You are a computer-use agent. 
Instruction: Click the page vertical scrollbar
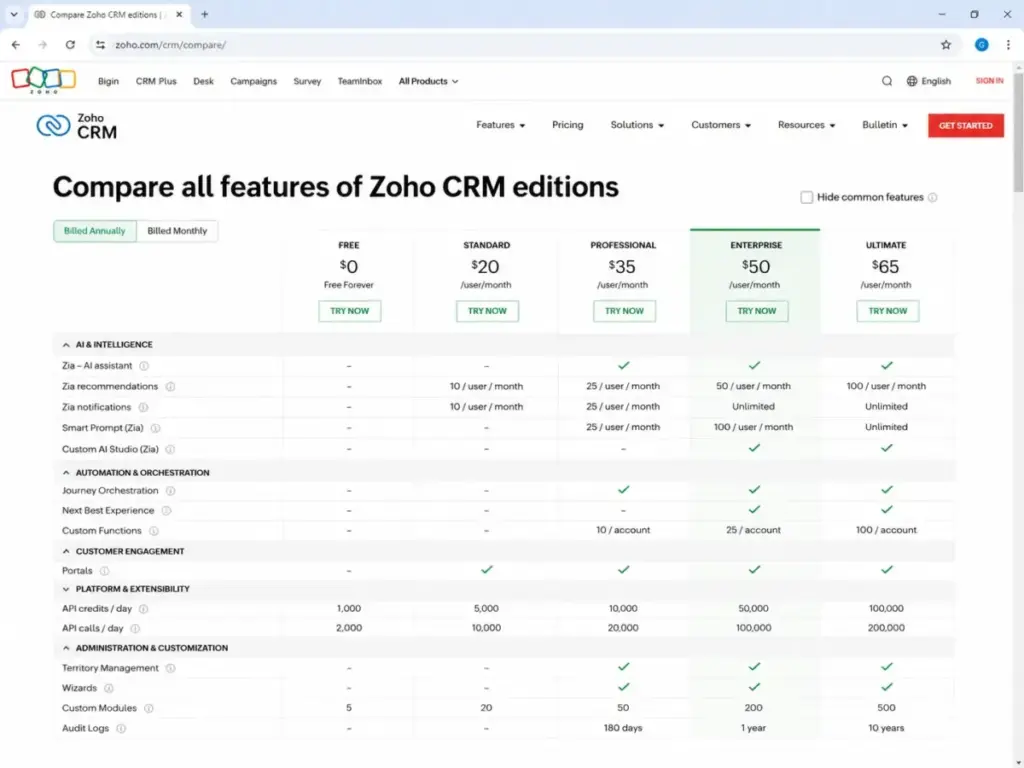coord(1019,133)
